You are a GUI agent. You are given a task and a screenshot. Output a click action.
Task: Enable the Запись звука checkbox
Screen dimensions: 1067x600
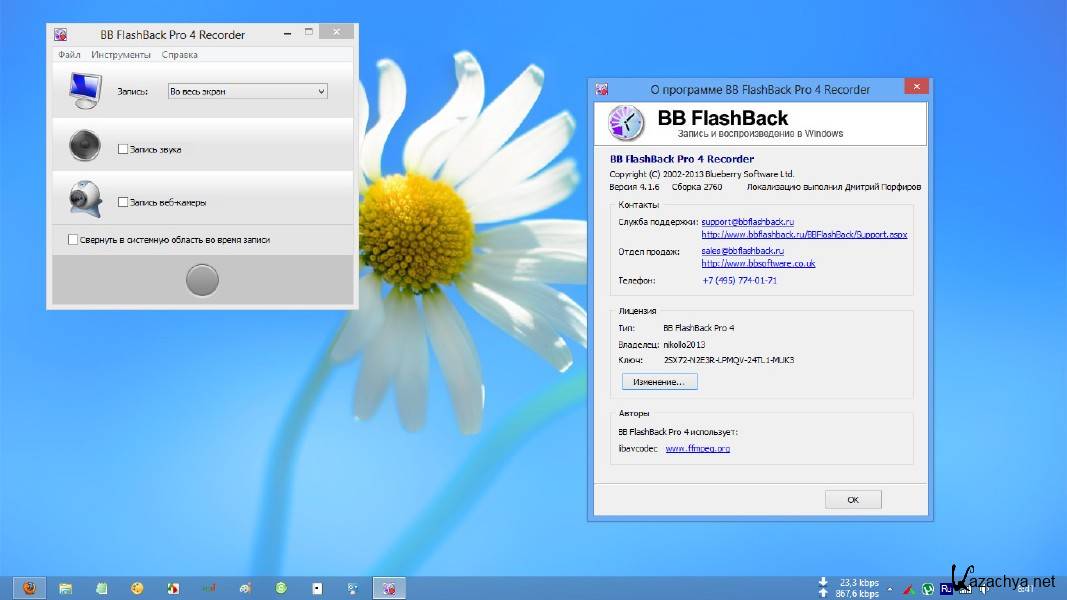pyautogui.click(x=123, y=149)
